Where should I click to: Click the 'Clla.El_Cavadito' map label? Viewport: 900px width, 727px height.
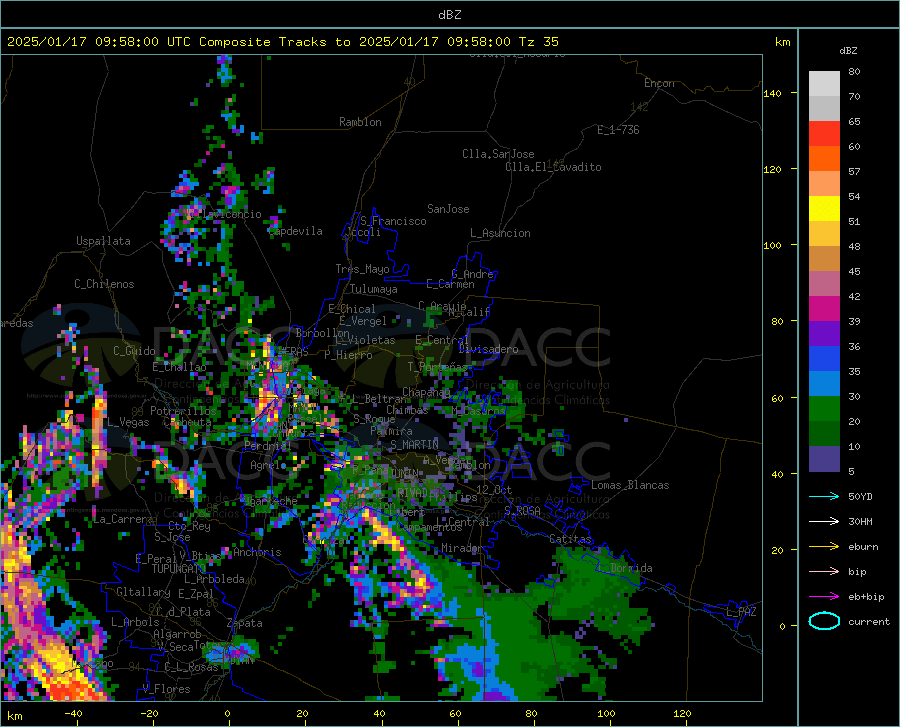(553, 167)
